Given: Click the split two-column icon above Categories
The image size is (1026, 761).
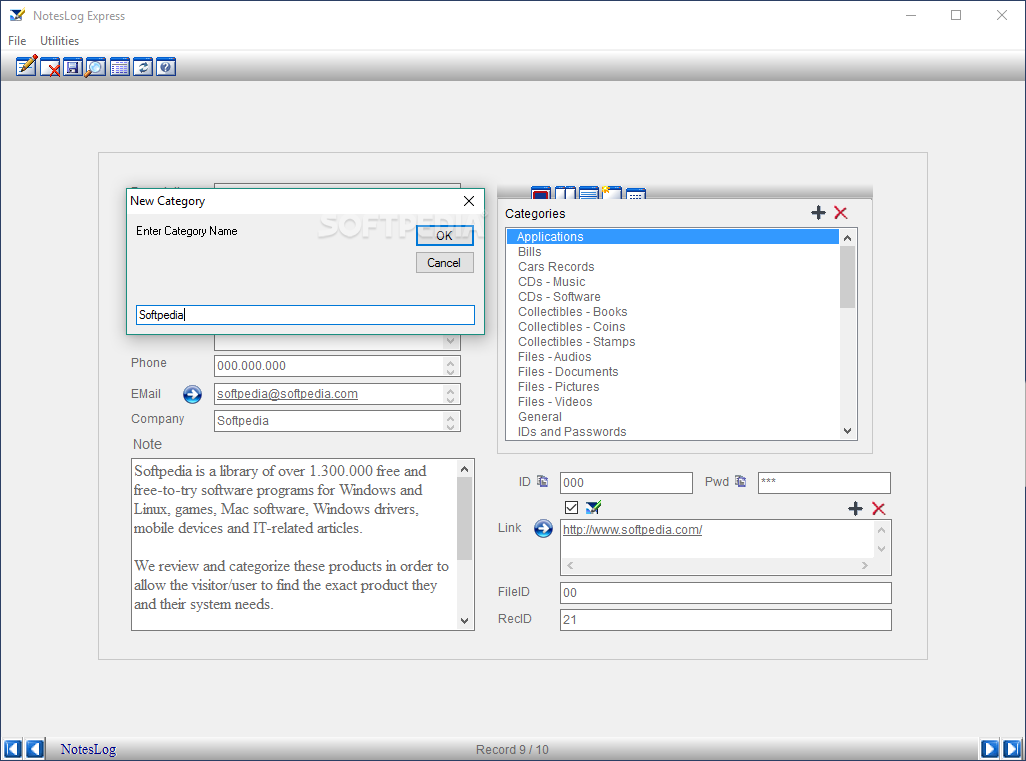Looking at the screenshot, I should (x=565, y=193).
